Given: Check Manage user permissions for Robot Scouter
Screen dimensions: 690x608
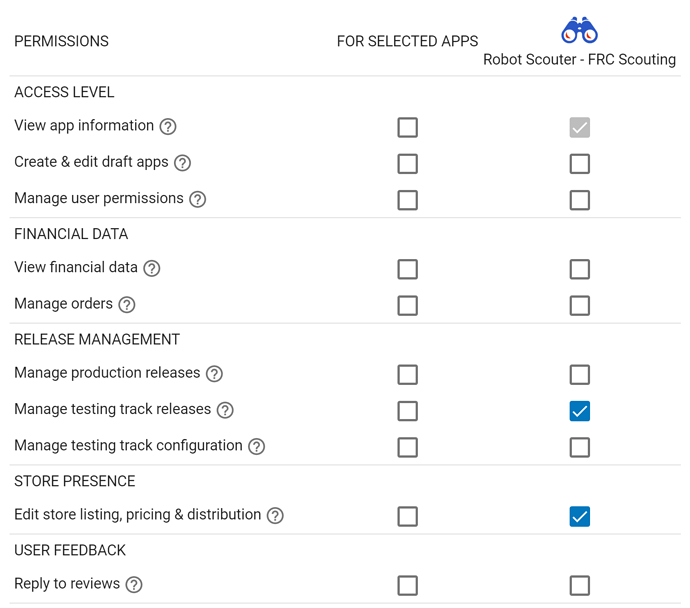Looking at the screenshot, I should click(x=580, y=200).
